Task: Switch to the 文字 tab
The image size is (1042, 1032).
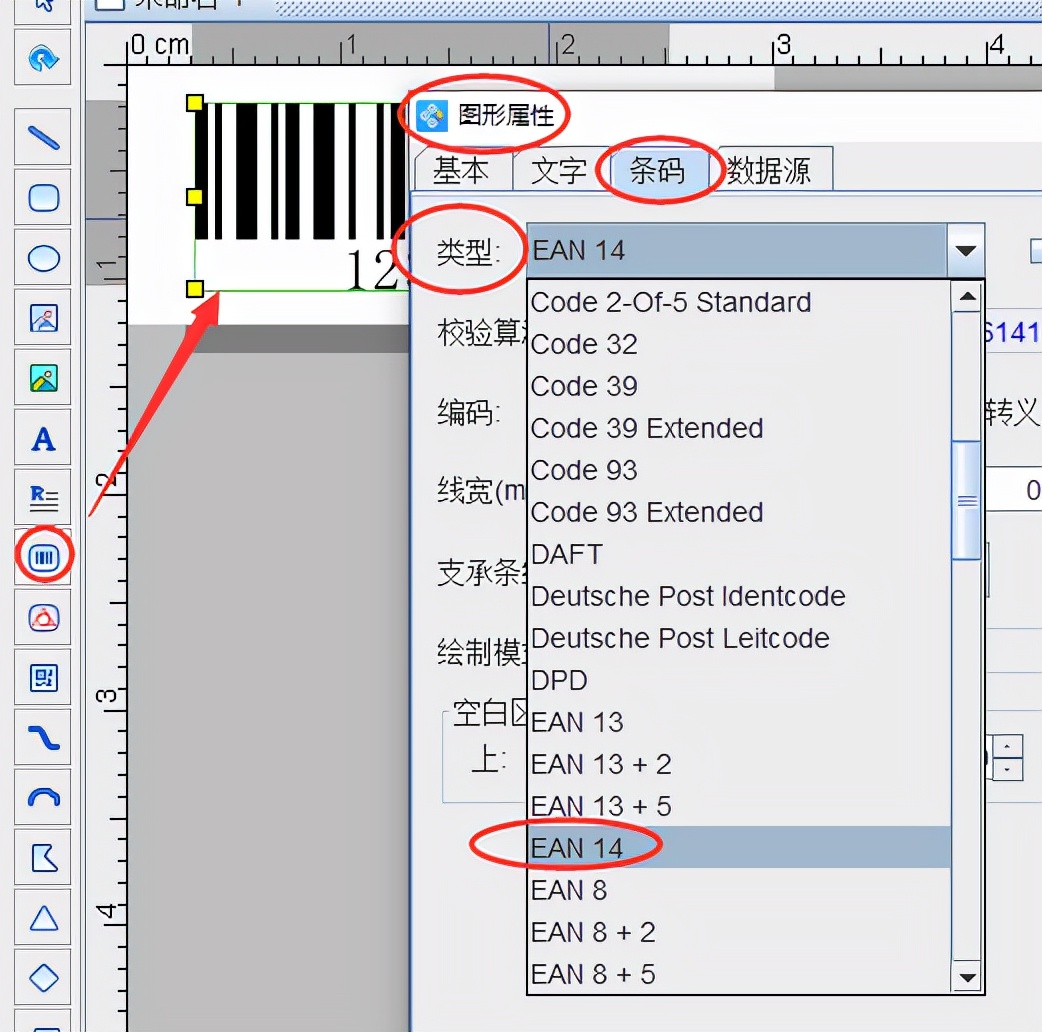Action: click(560, 169)
